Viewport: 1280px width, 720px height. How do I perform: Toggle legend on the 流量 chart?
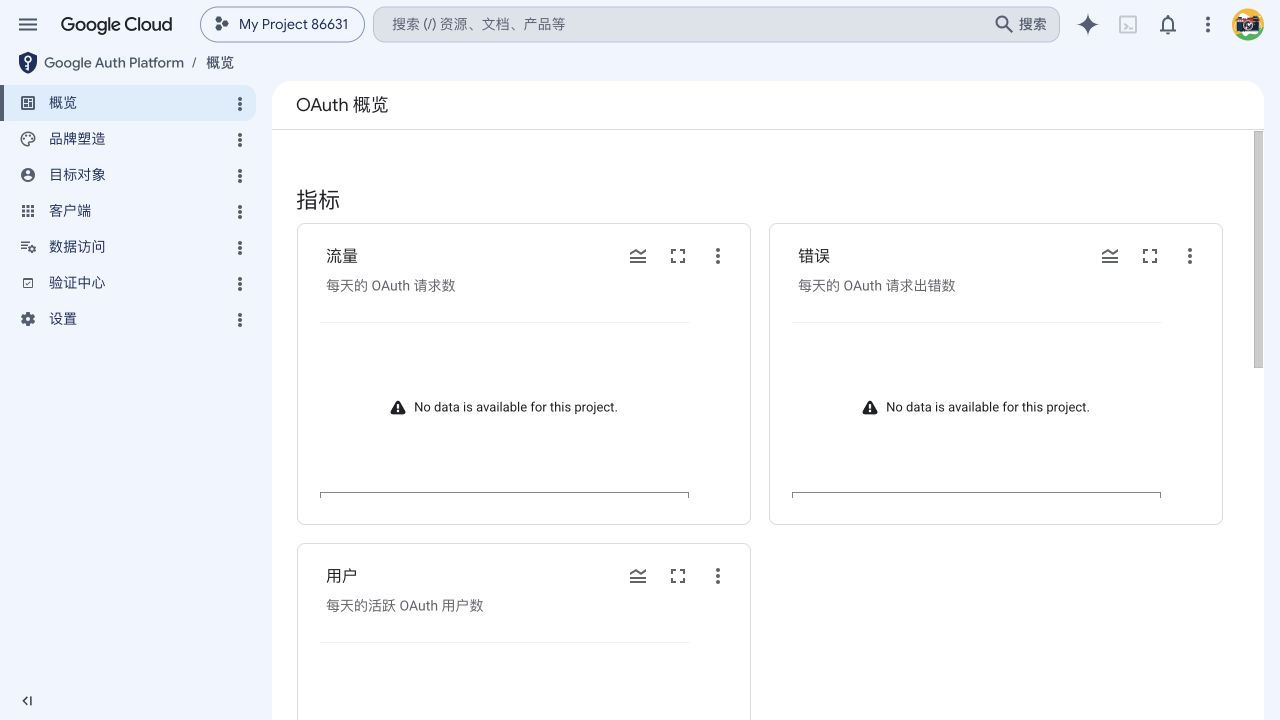(x=638, y=256)
